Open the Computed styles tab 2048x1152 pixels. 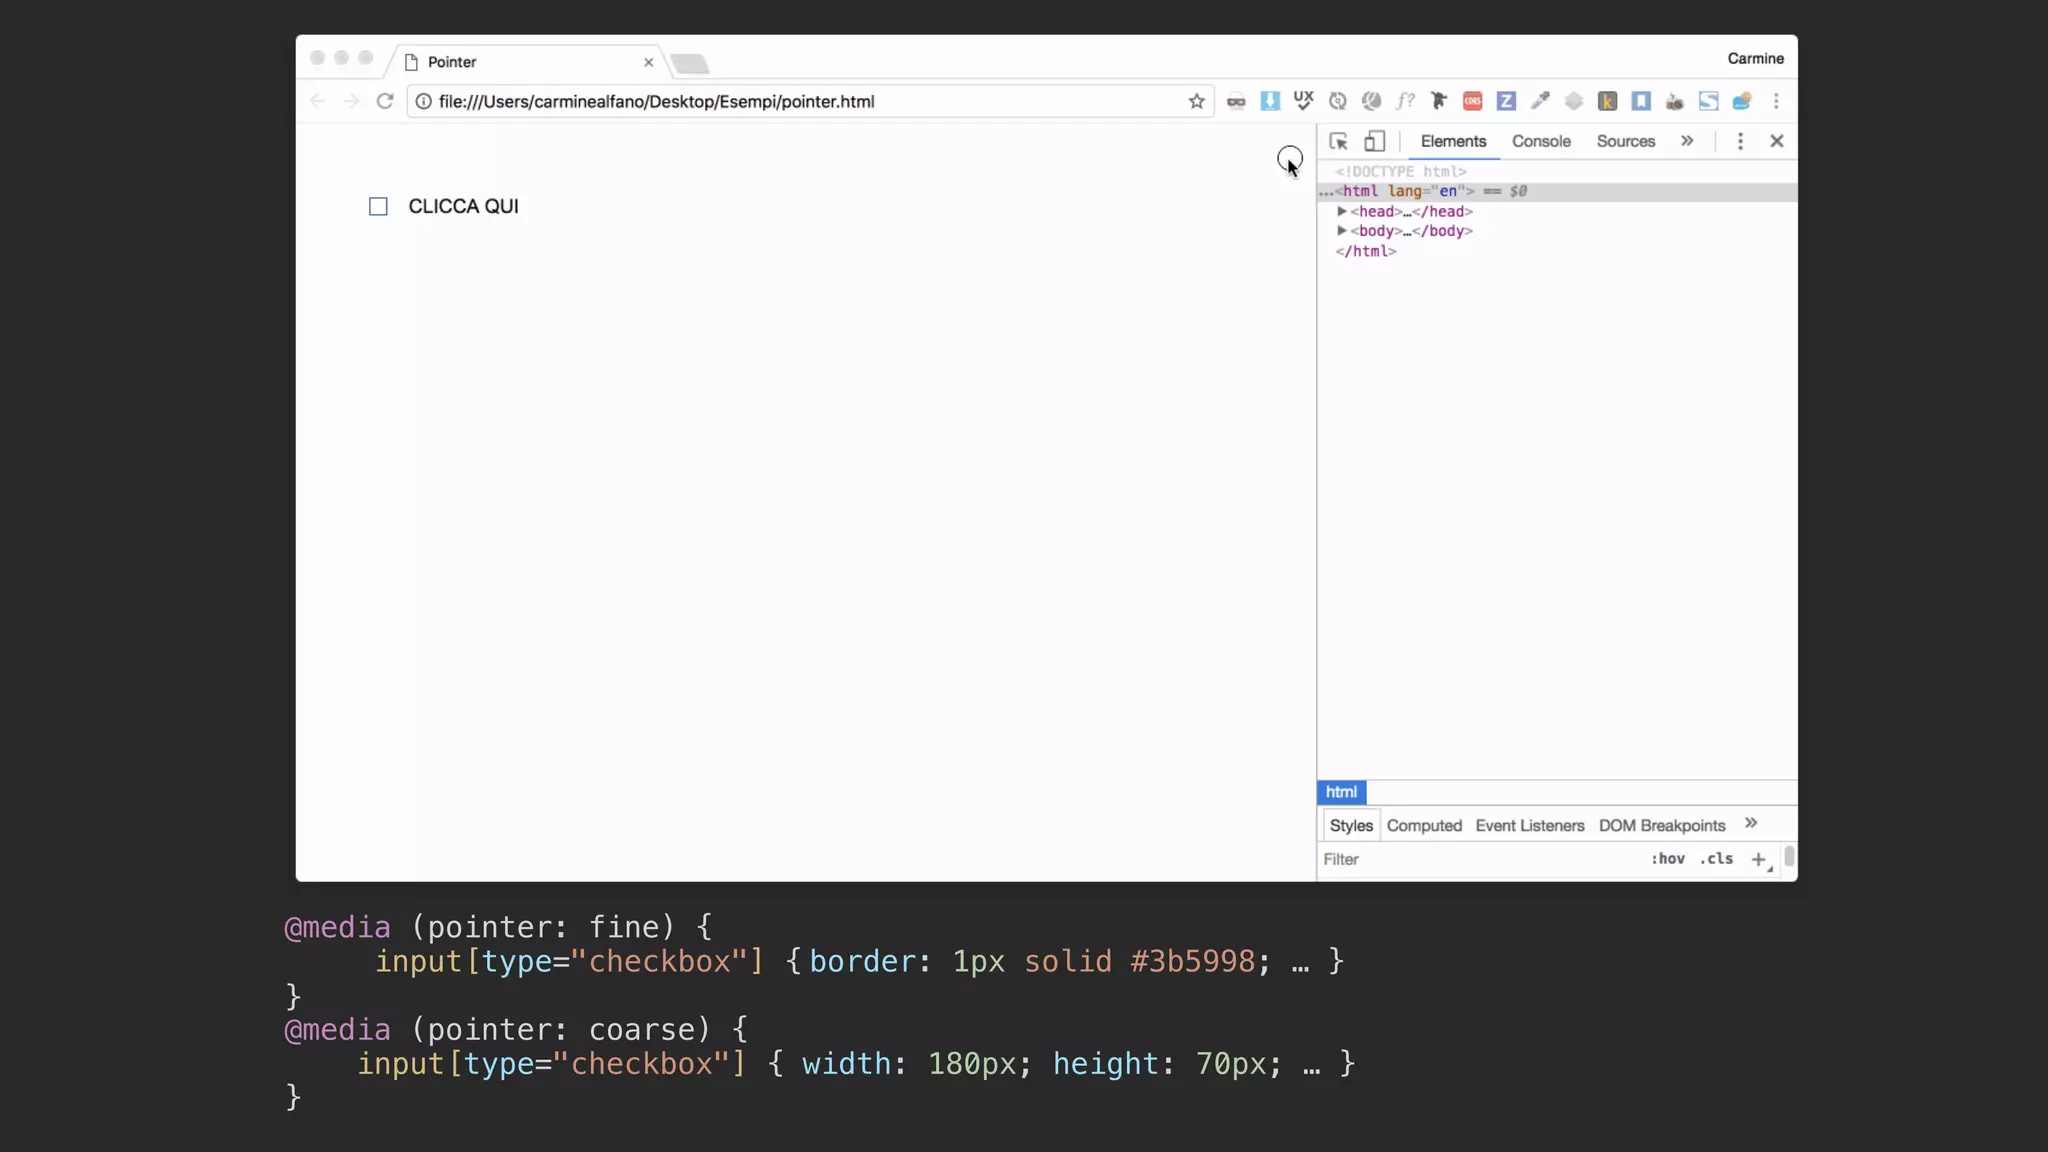[1424, 826]
